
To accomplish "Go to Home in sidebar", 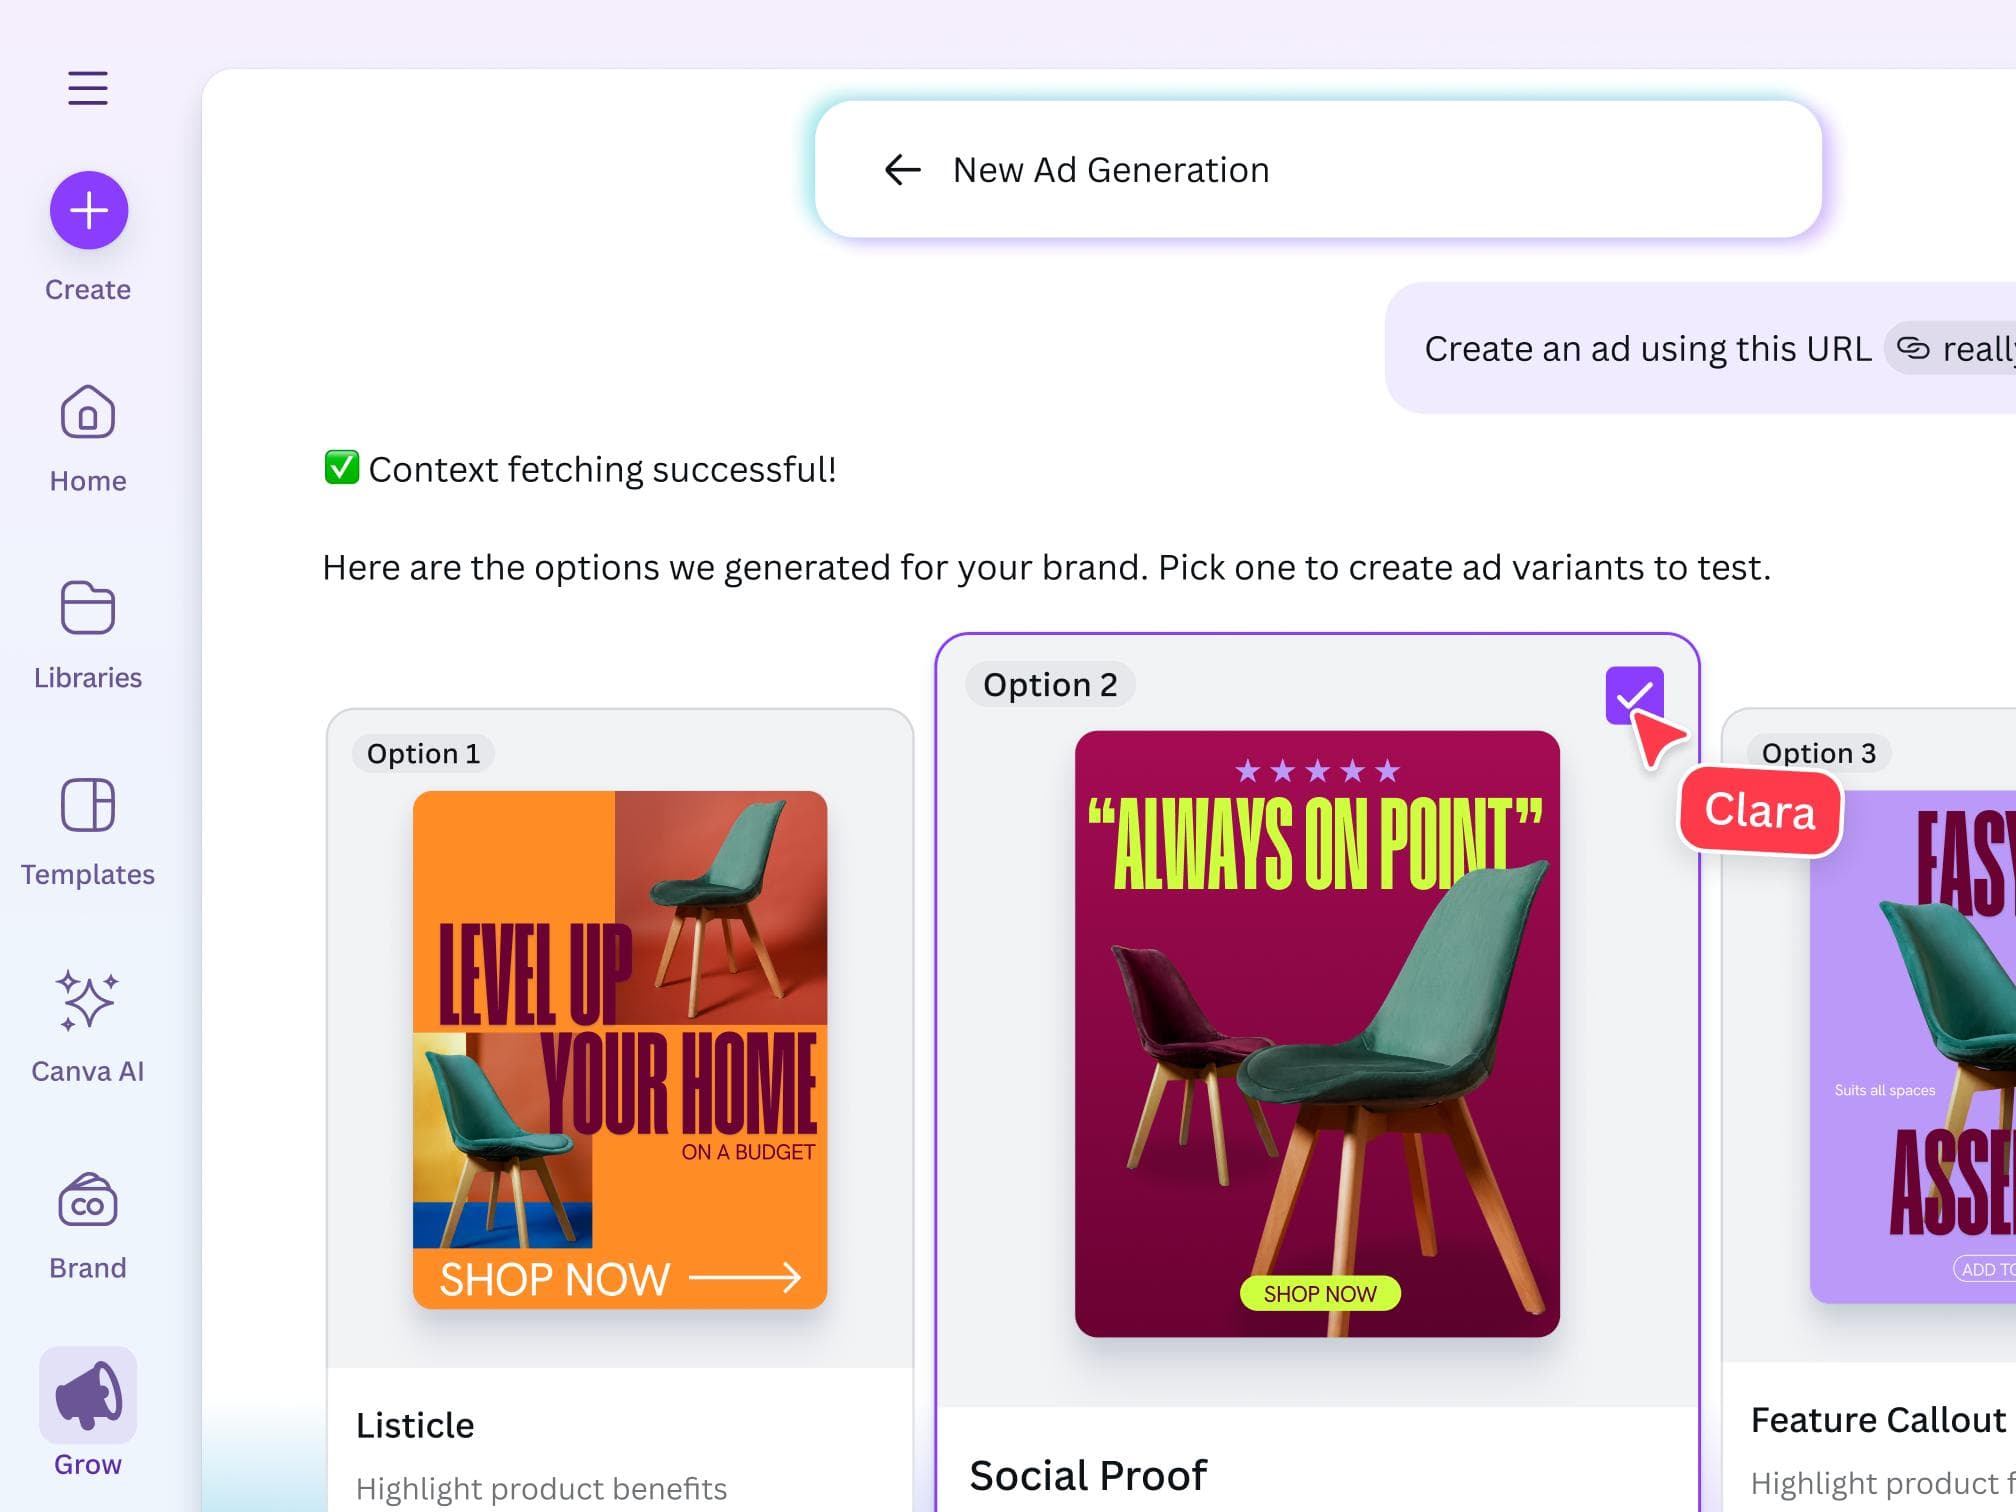I will [88, 413].
